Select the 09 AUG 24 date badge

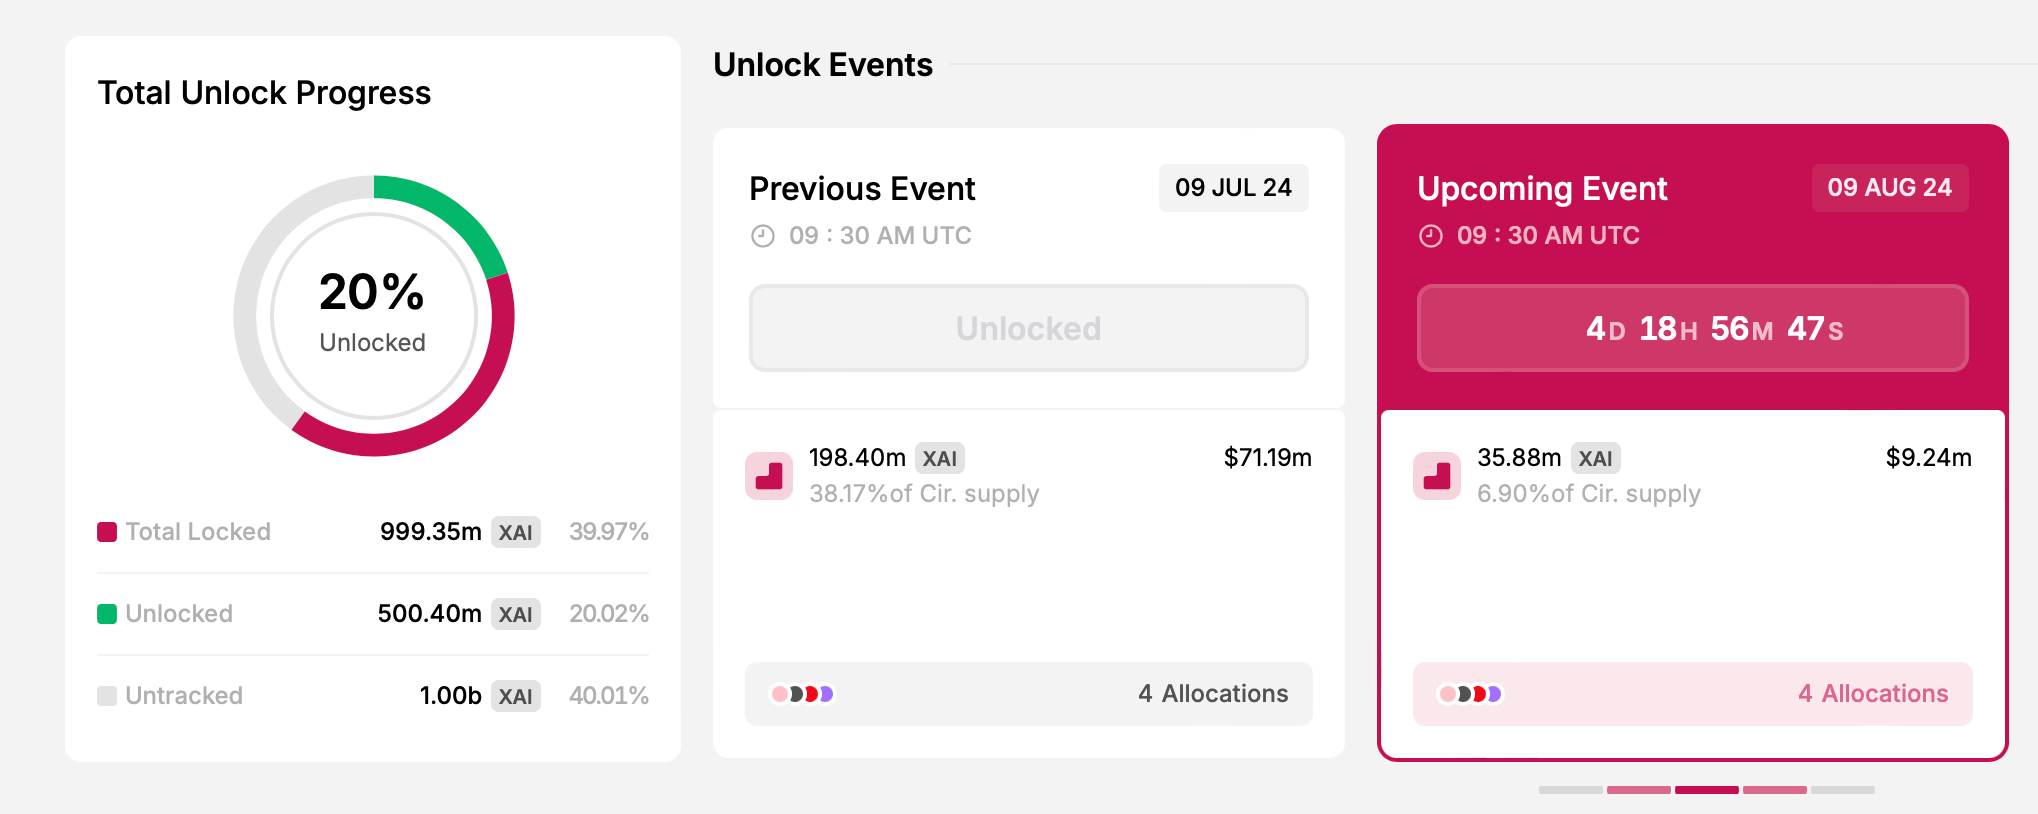[1890, 188]
